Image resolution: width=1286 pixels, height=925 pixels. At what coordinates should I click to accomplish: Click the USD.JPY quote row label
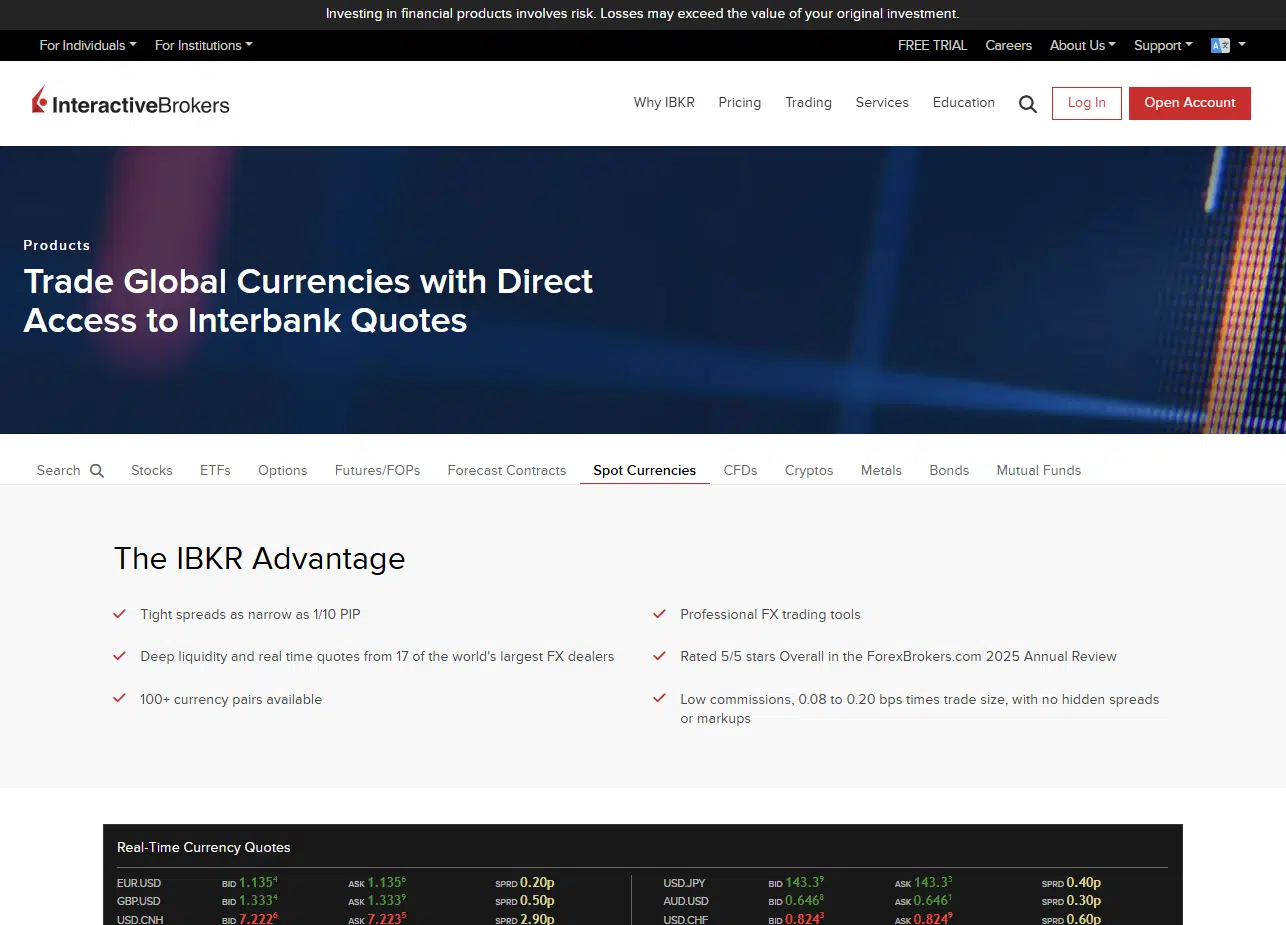(685, 883)
